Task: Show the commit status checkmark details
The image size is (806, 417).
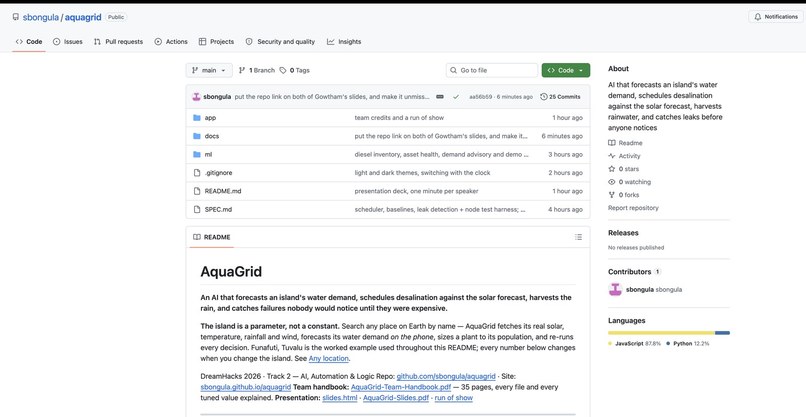Action: [455, 97]
